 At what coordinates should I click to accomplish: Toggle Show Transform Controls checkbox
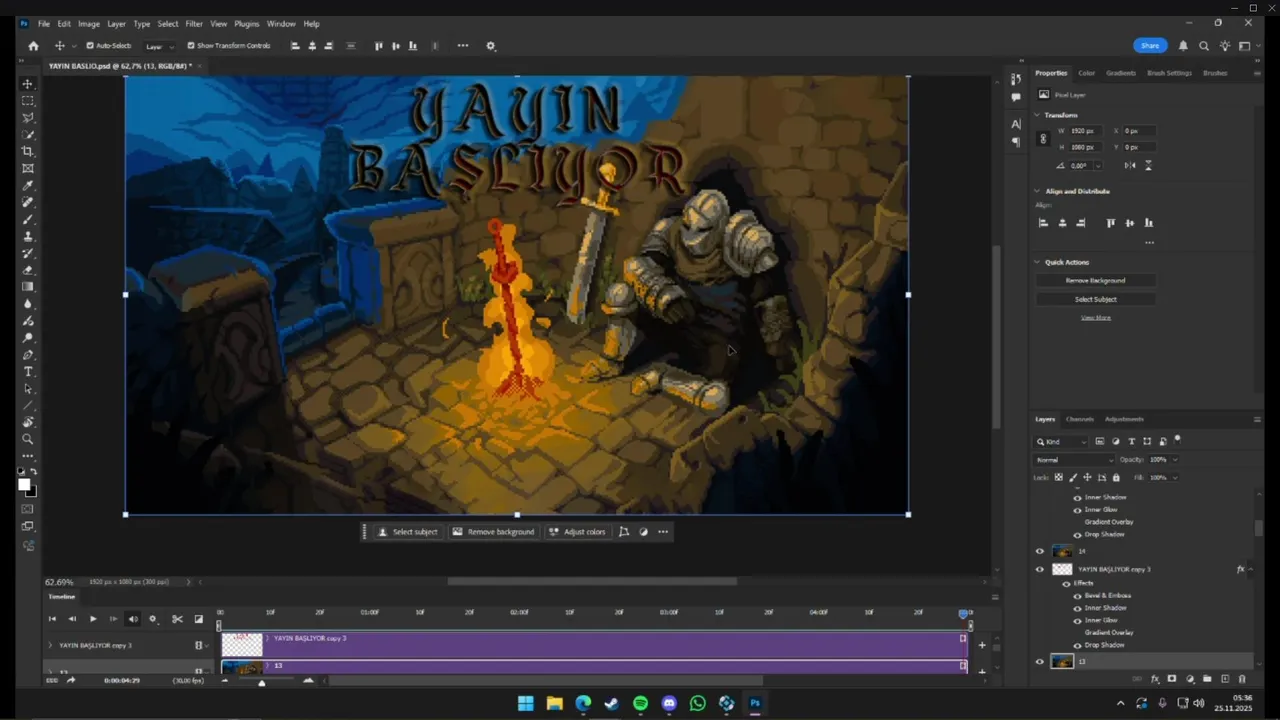191,46
